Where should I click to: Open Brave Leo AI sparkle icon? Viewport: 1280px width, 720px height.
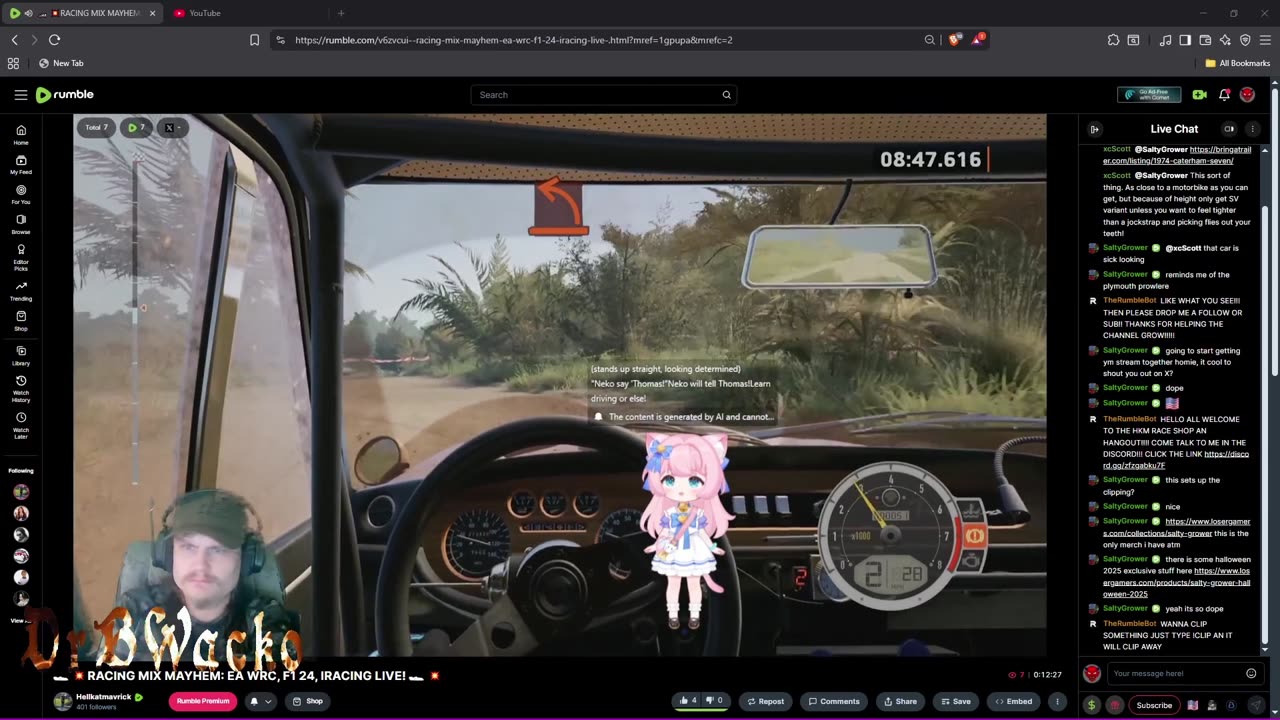1225,40
